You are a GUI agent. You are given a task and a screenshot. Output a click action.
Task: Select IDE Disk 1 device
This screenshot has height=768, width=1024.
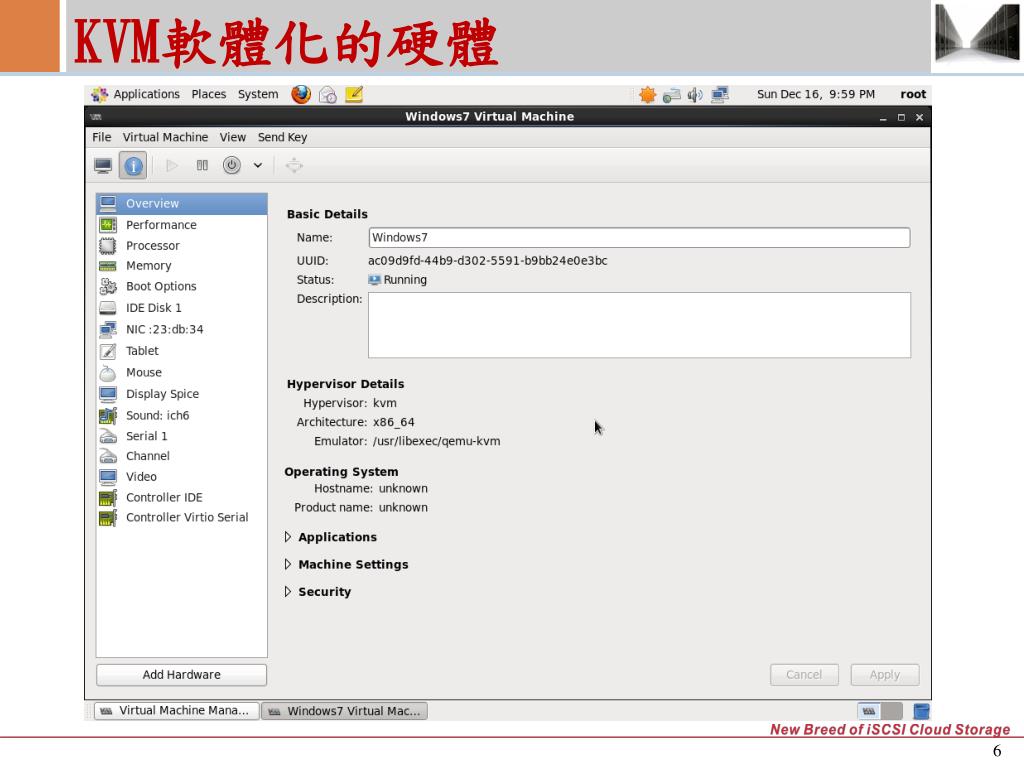(x=182, y=308)
